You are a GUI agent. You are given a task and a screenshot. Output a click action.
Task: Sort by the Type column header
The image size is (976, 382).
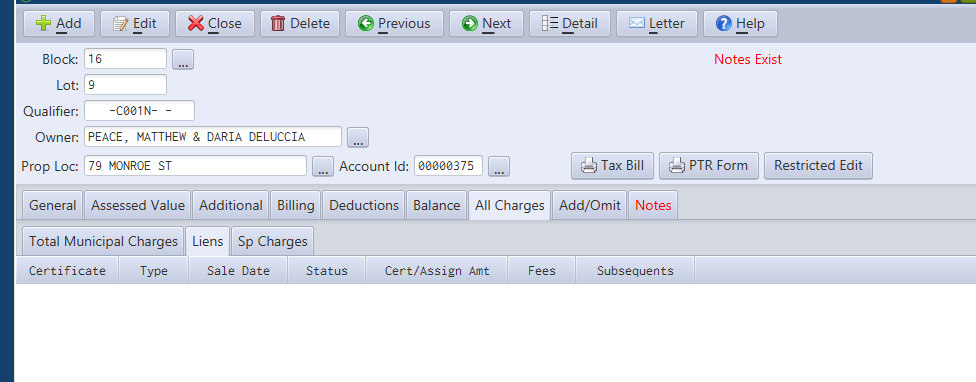[x=154, y=271]
